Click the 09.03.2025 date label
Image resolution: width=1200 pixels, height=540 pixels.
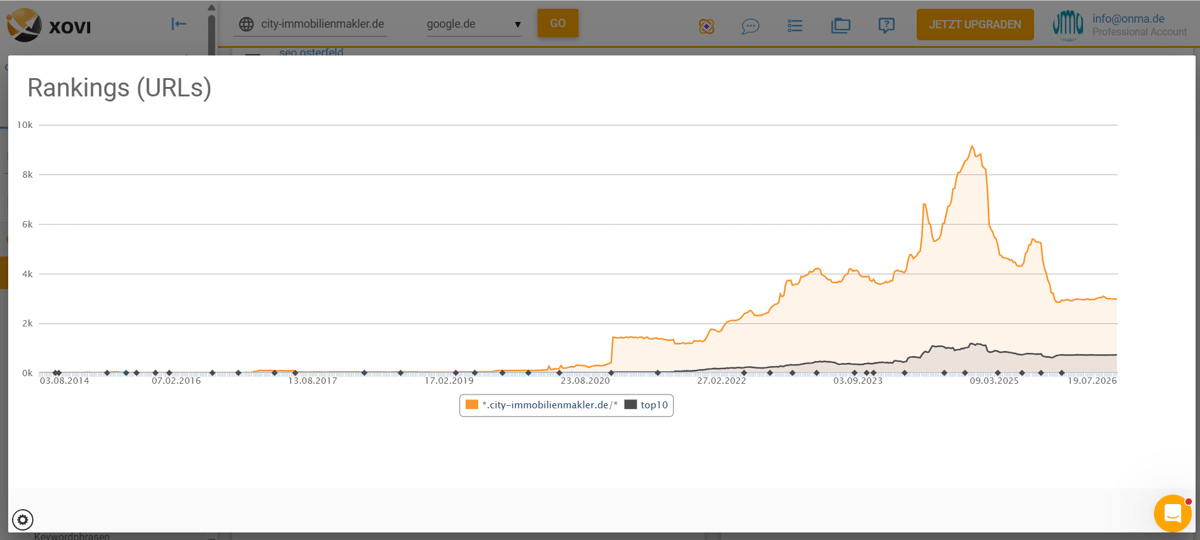[994, 381]
